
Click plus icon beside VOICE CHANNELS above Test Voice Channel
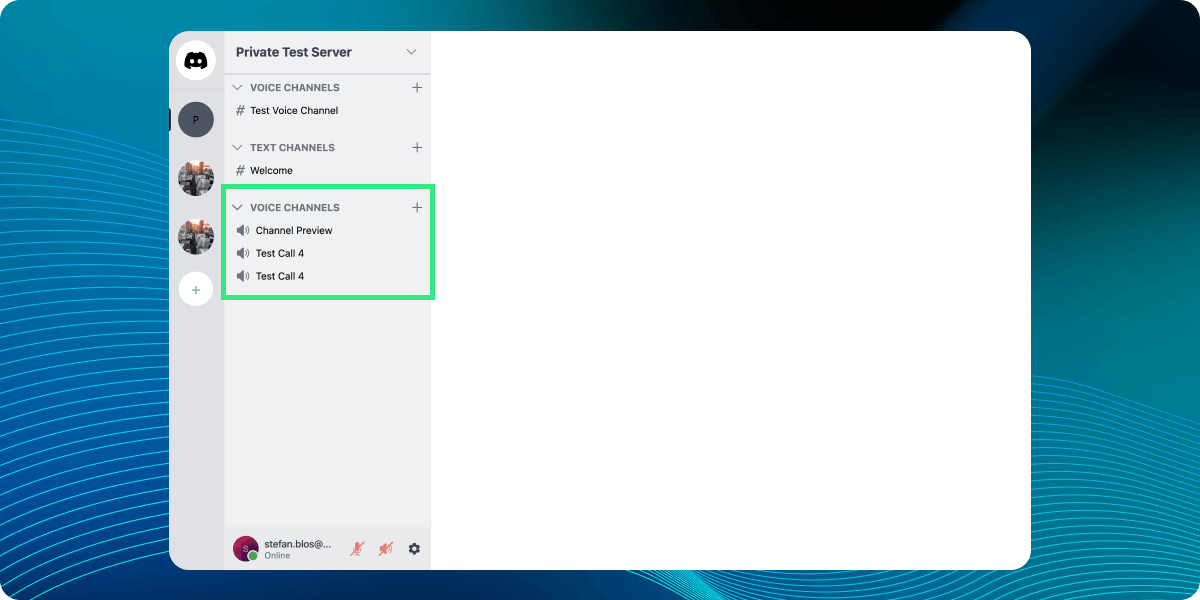click(417, 87)
